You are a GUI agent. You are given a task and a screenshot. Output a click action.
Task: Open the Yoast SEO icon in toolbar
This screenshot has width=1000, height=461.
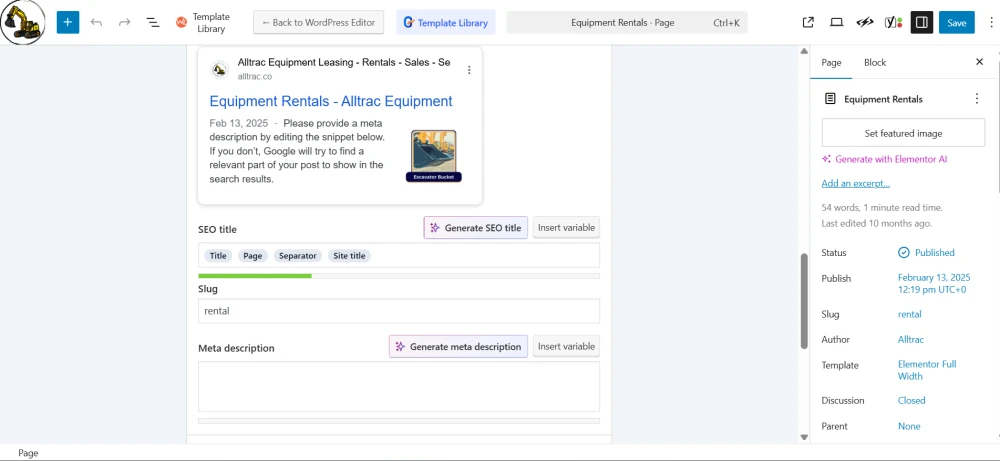893,22
